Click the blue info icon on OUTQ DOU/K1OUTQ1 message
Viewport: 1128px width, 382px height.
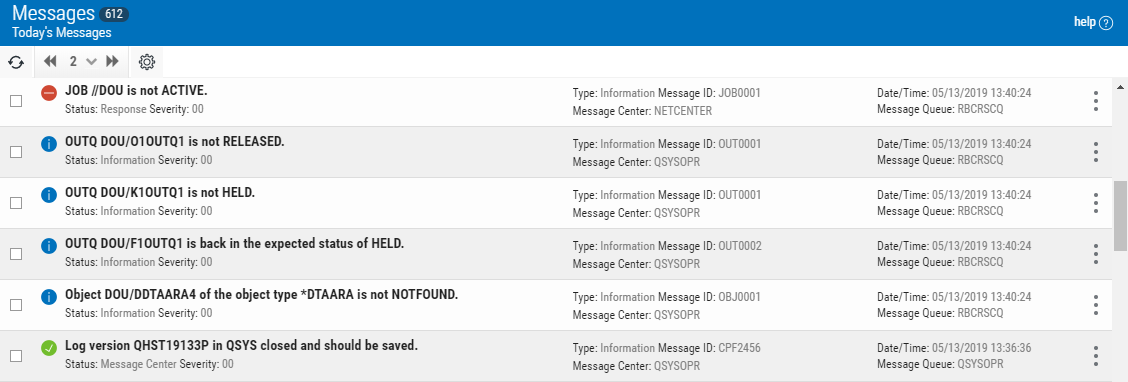[x=49, y=195]
